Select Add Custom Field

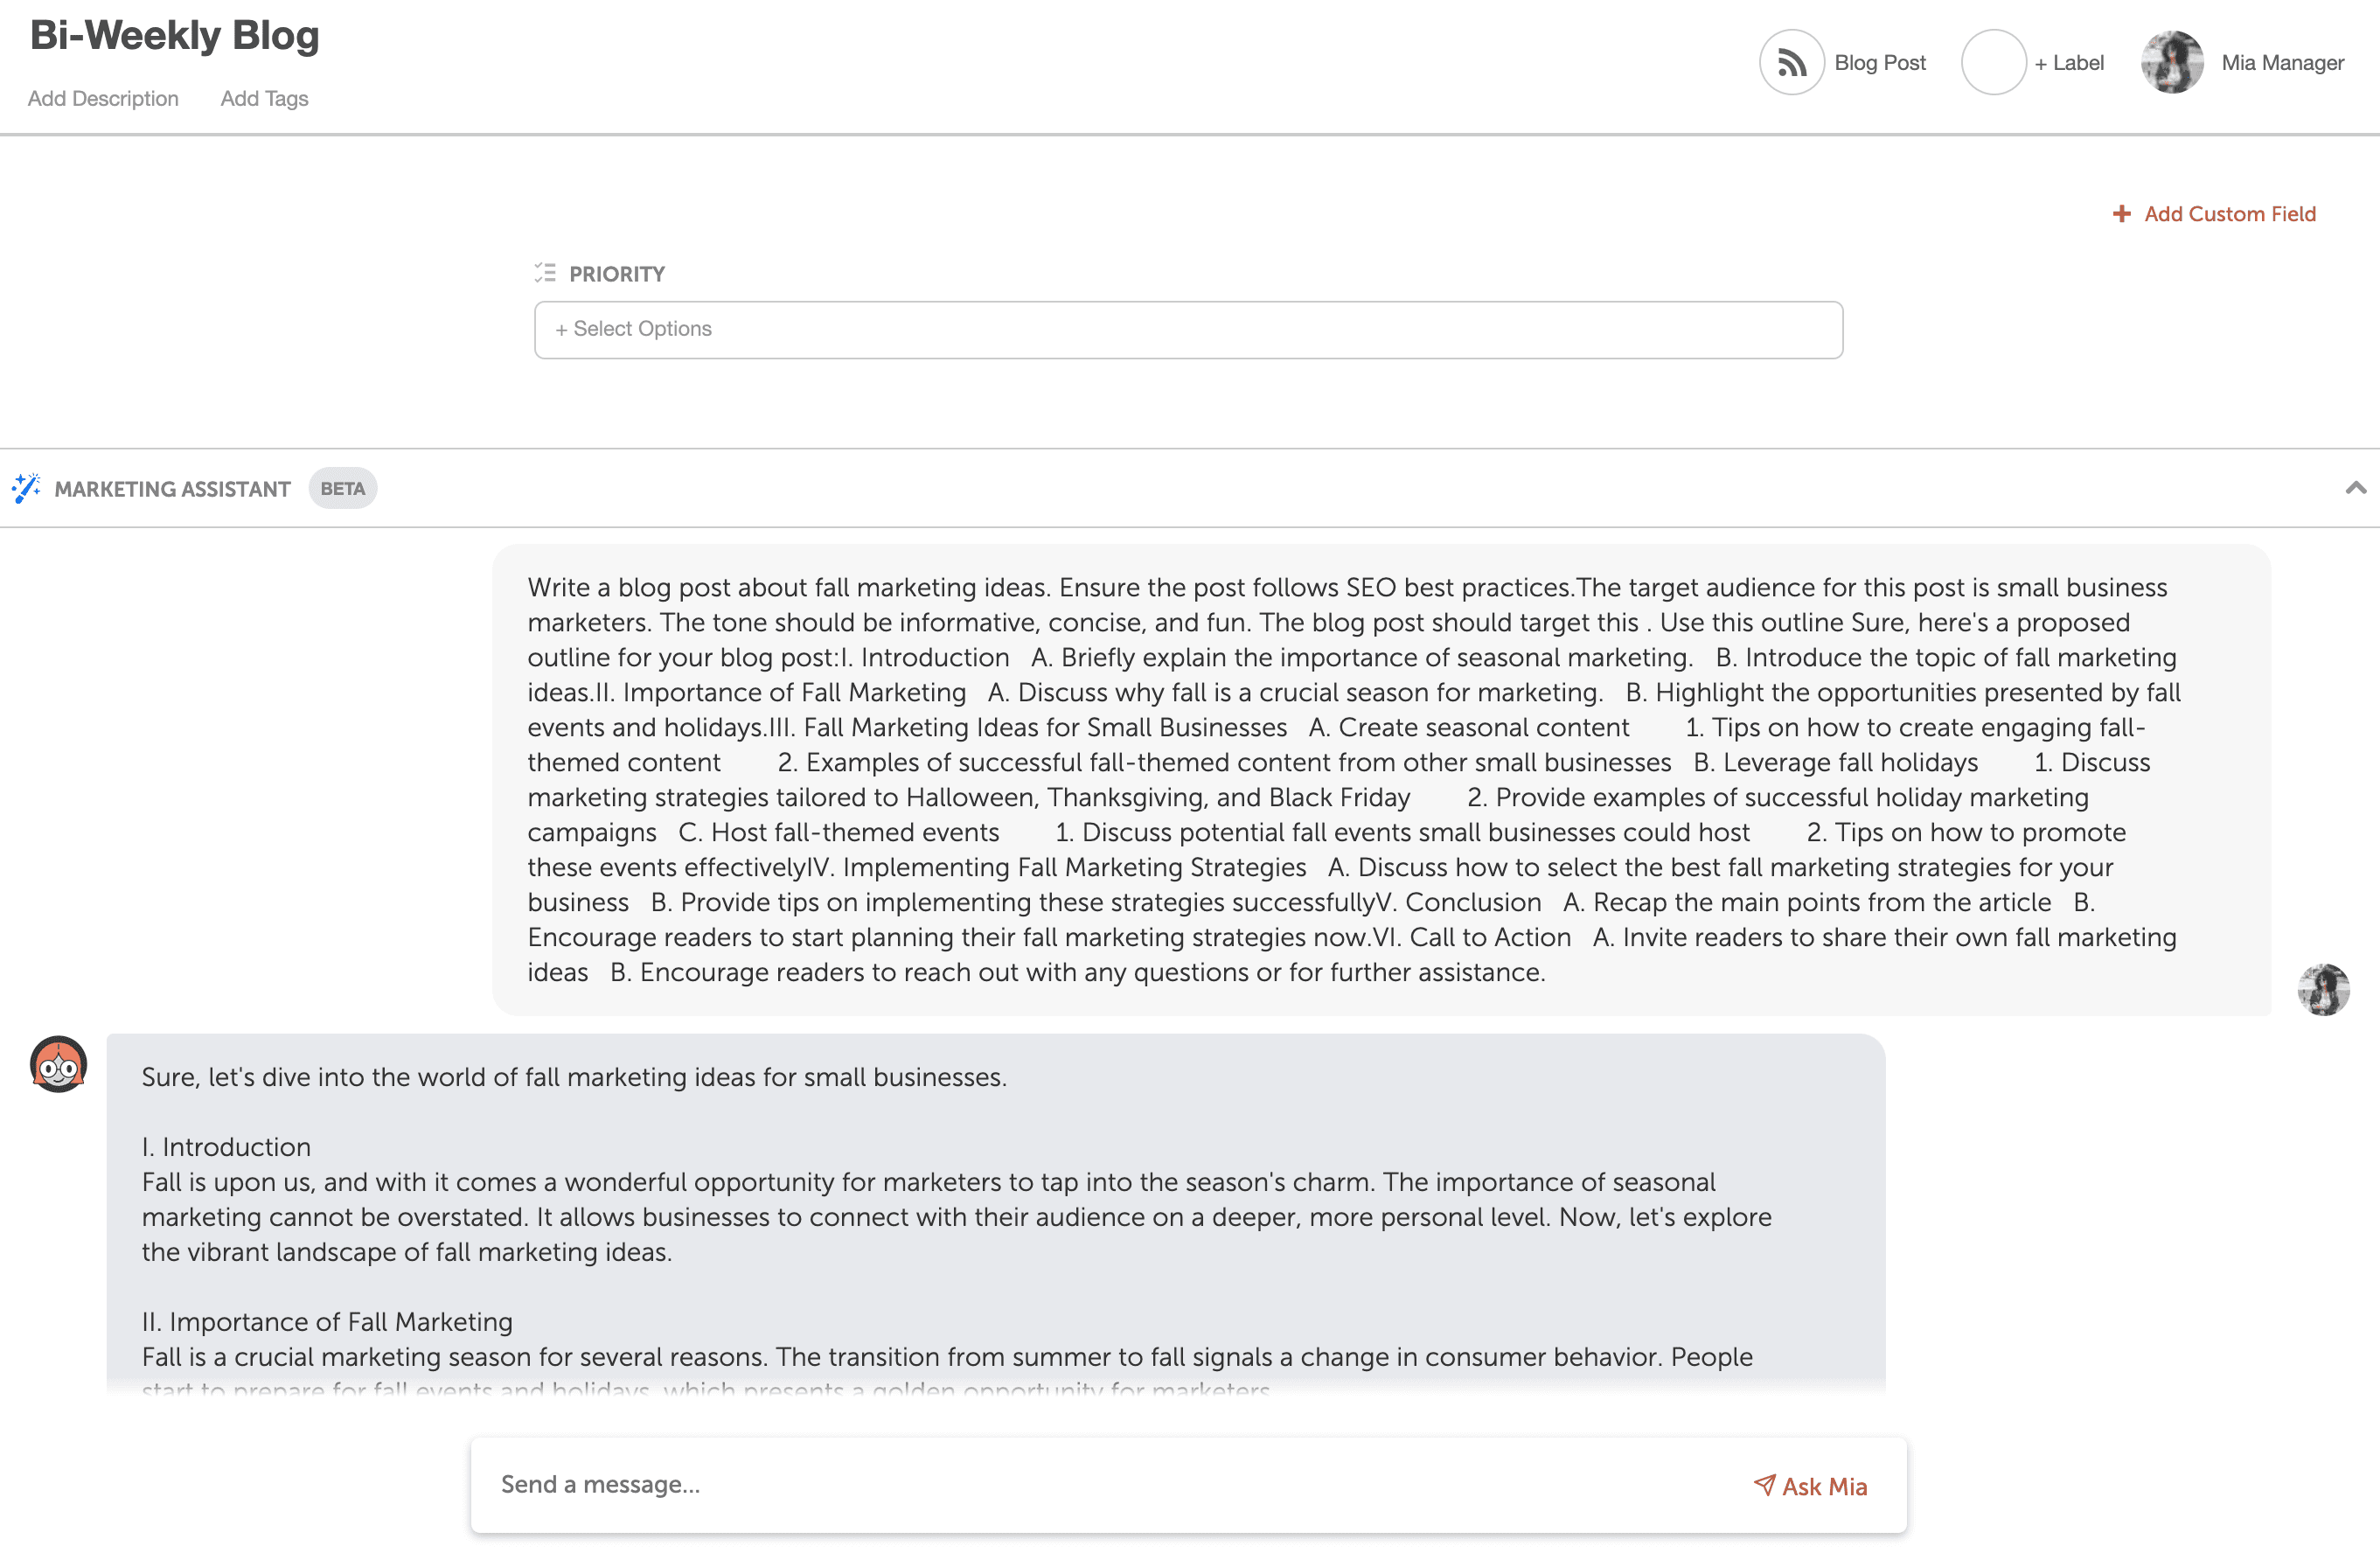pos(2230,214)
